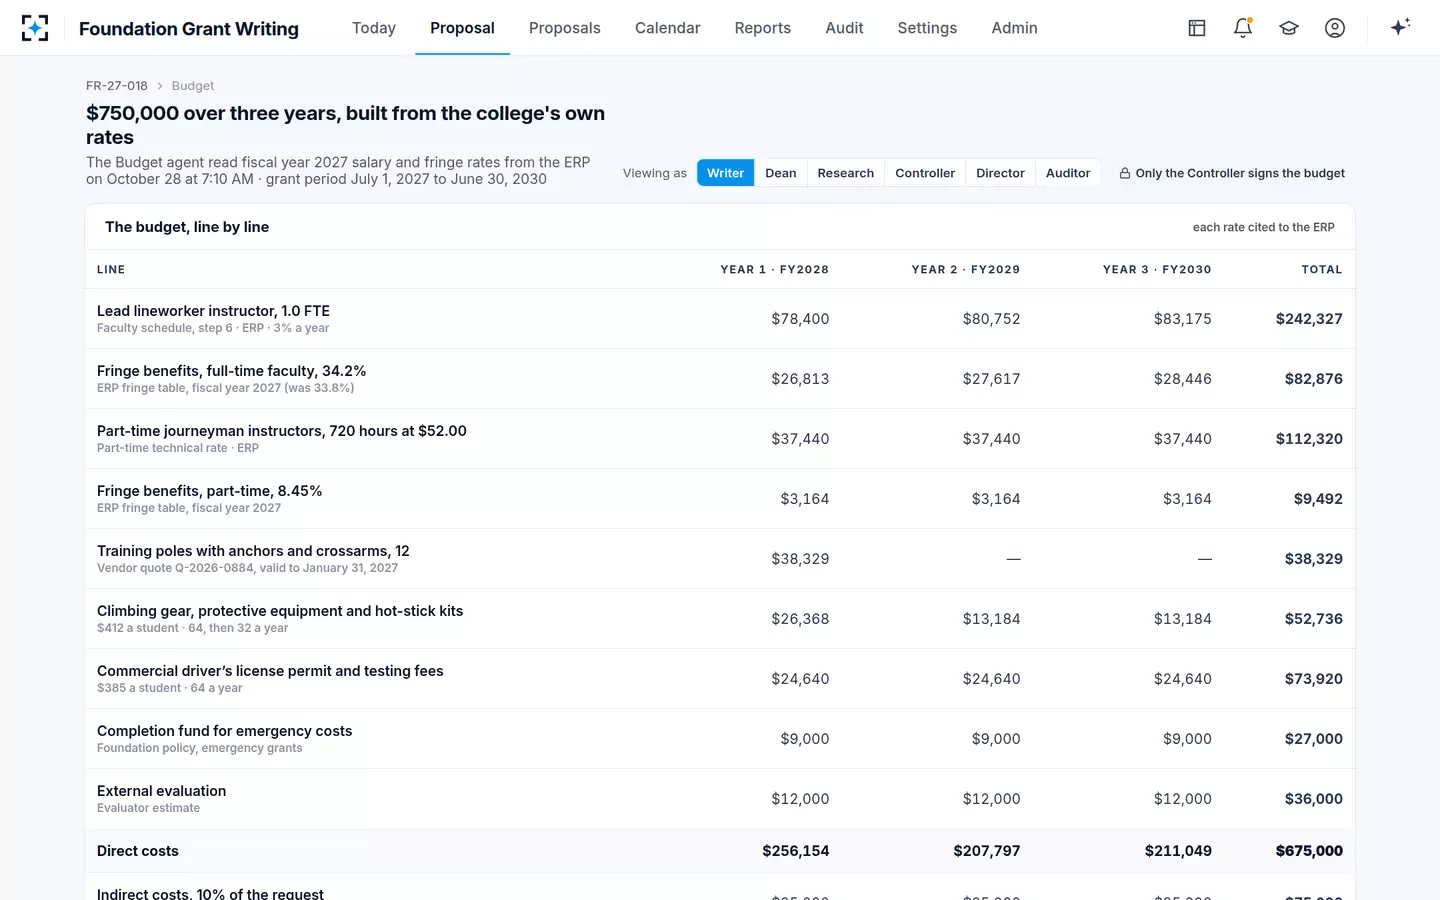Click the Foundation Grant Writing logo icon

[x=35, y=28]
